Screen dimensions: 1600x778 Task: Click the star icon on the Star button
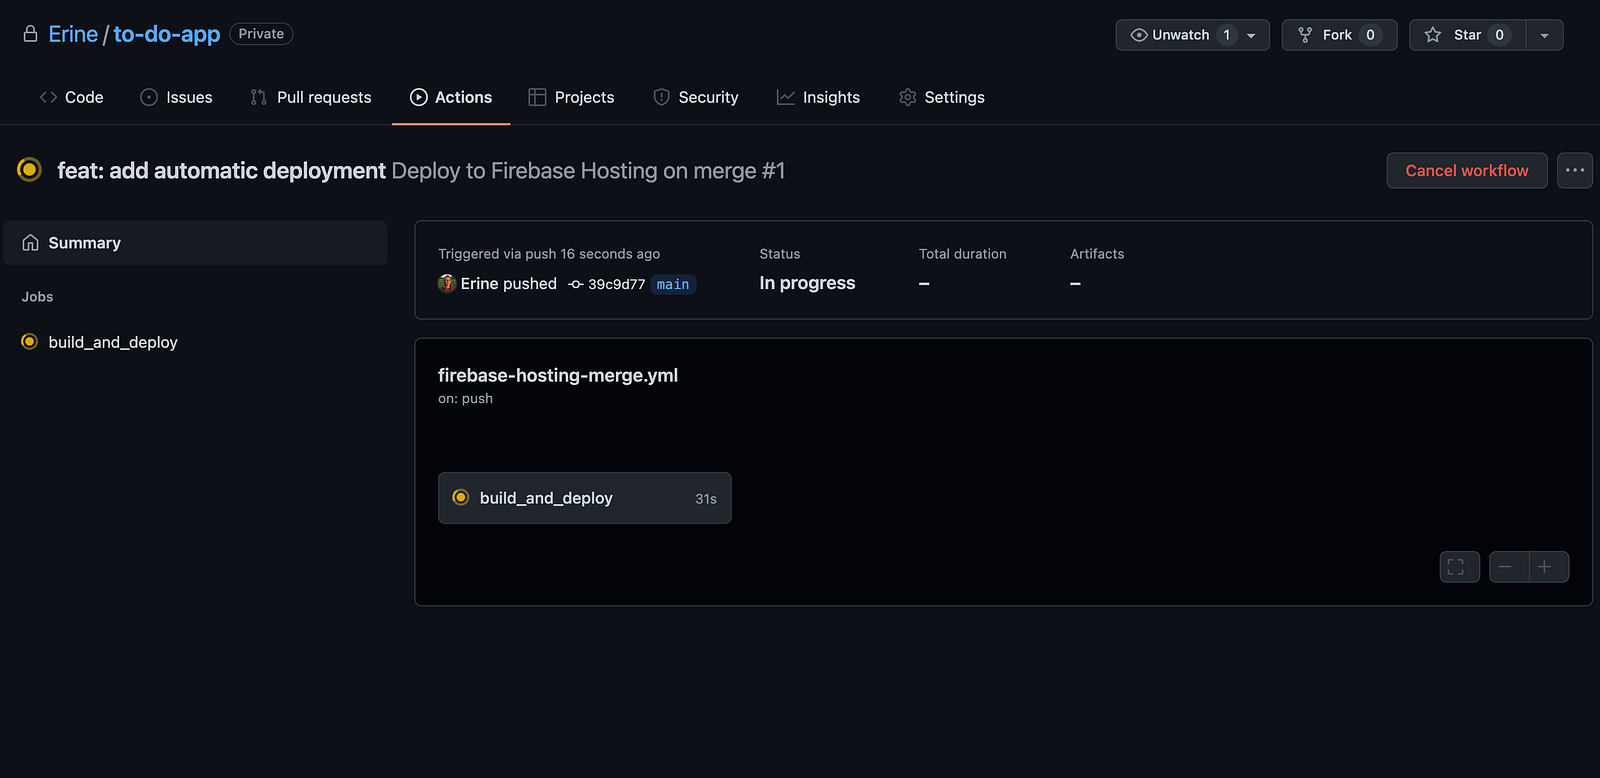tap(1433, 35)
